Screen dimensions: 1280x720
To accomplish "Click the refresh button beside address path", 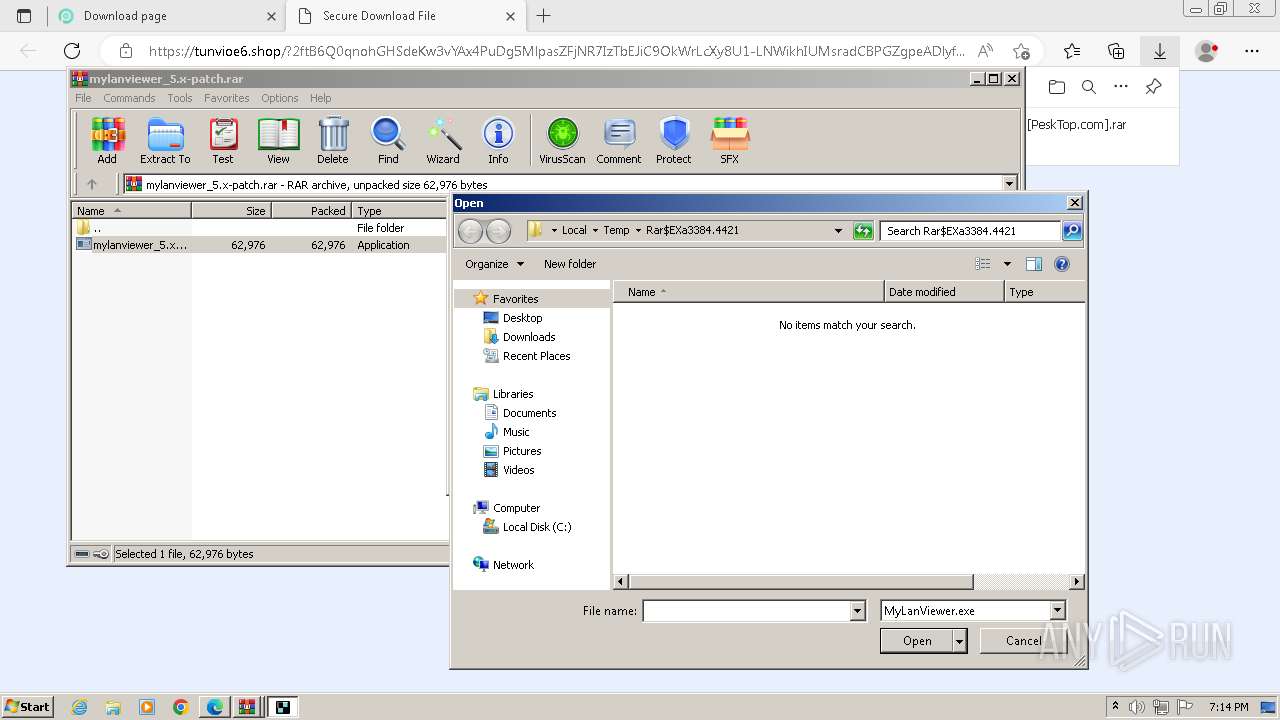I will 863,231.
